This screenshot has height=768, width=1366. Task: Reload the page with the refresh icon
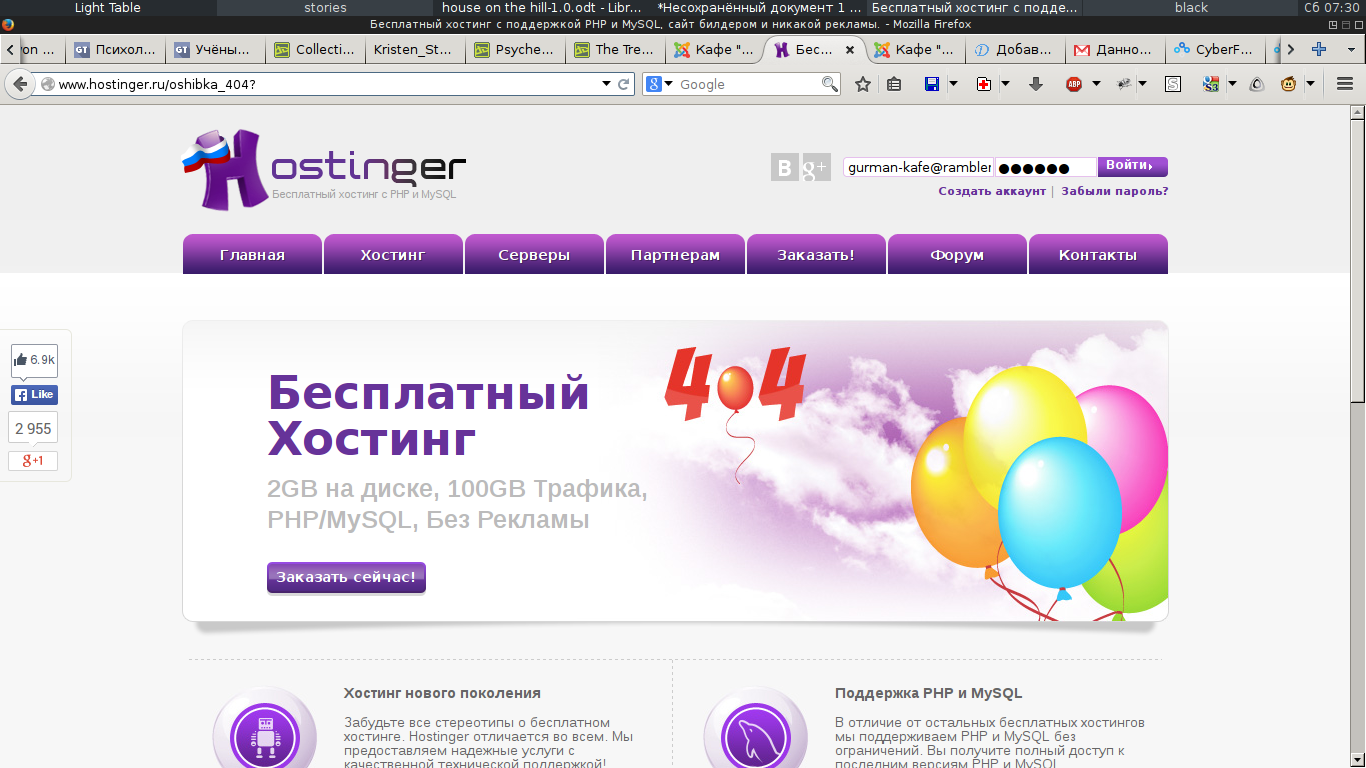click(624, 84)
